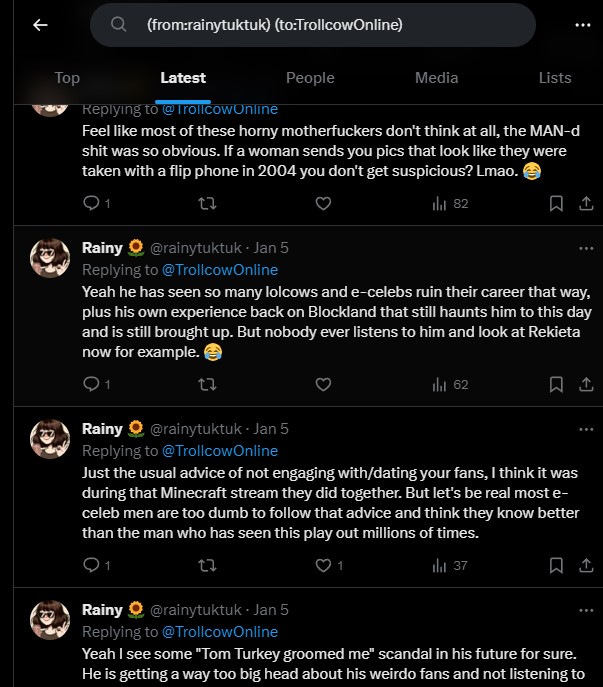
Task: Reply to the Minecraft stream tweet
Action: coord(91,566)
